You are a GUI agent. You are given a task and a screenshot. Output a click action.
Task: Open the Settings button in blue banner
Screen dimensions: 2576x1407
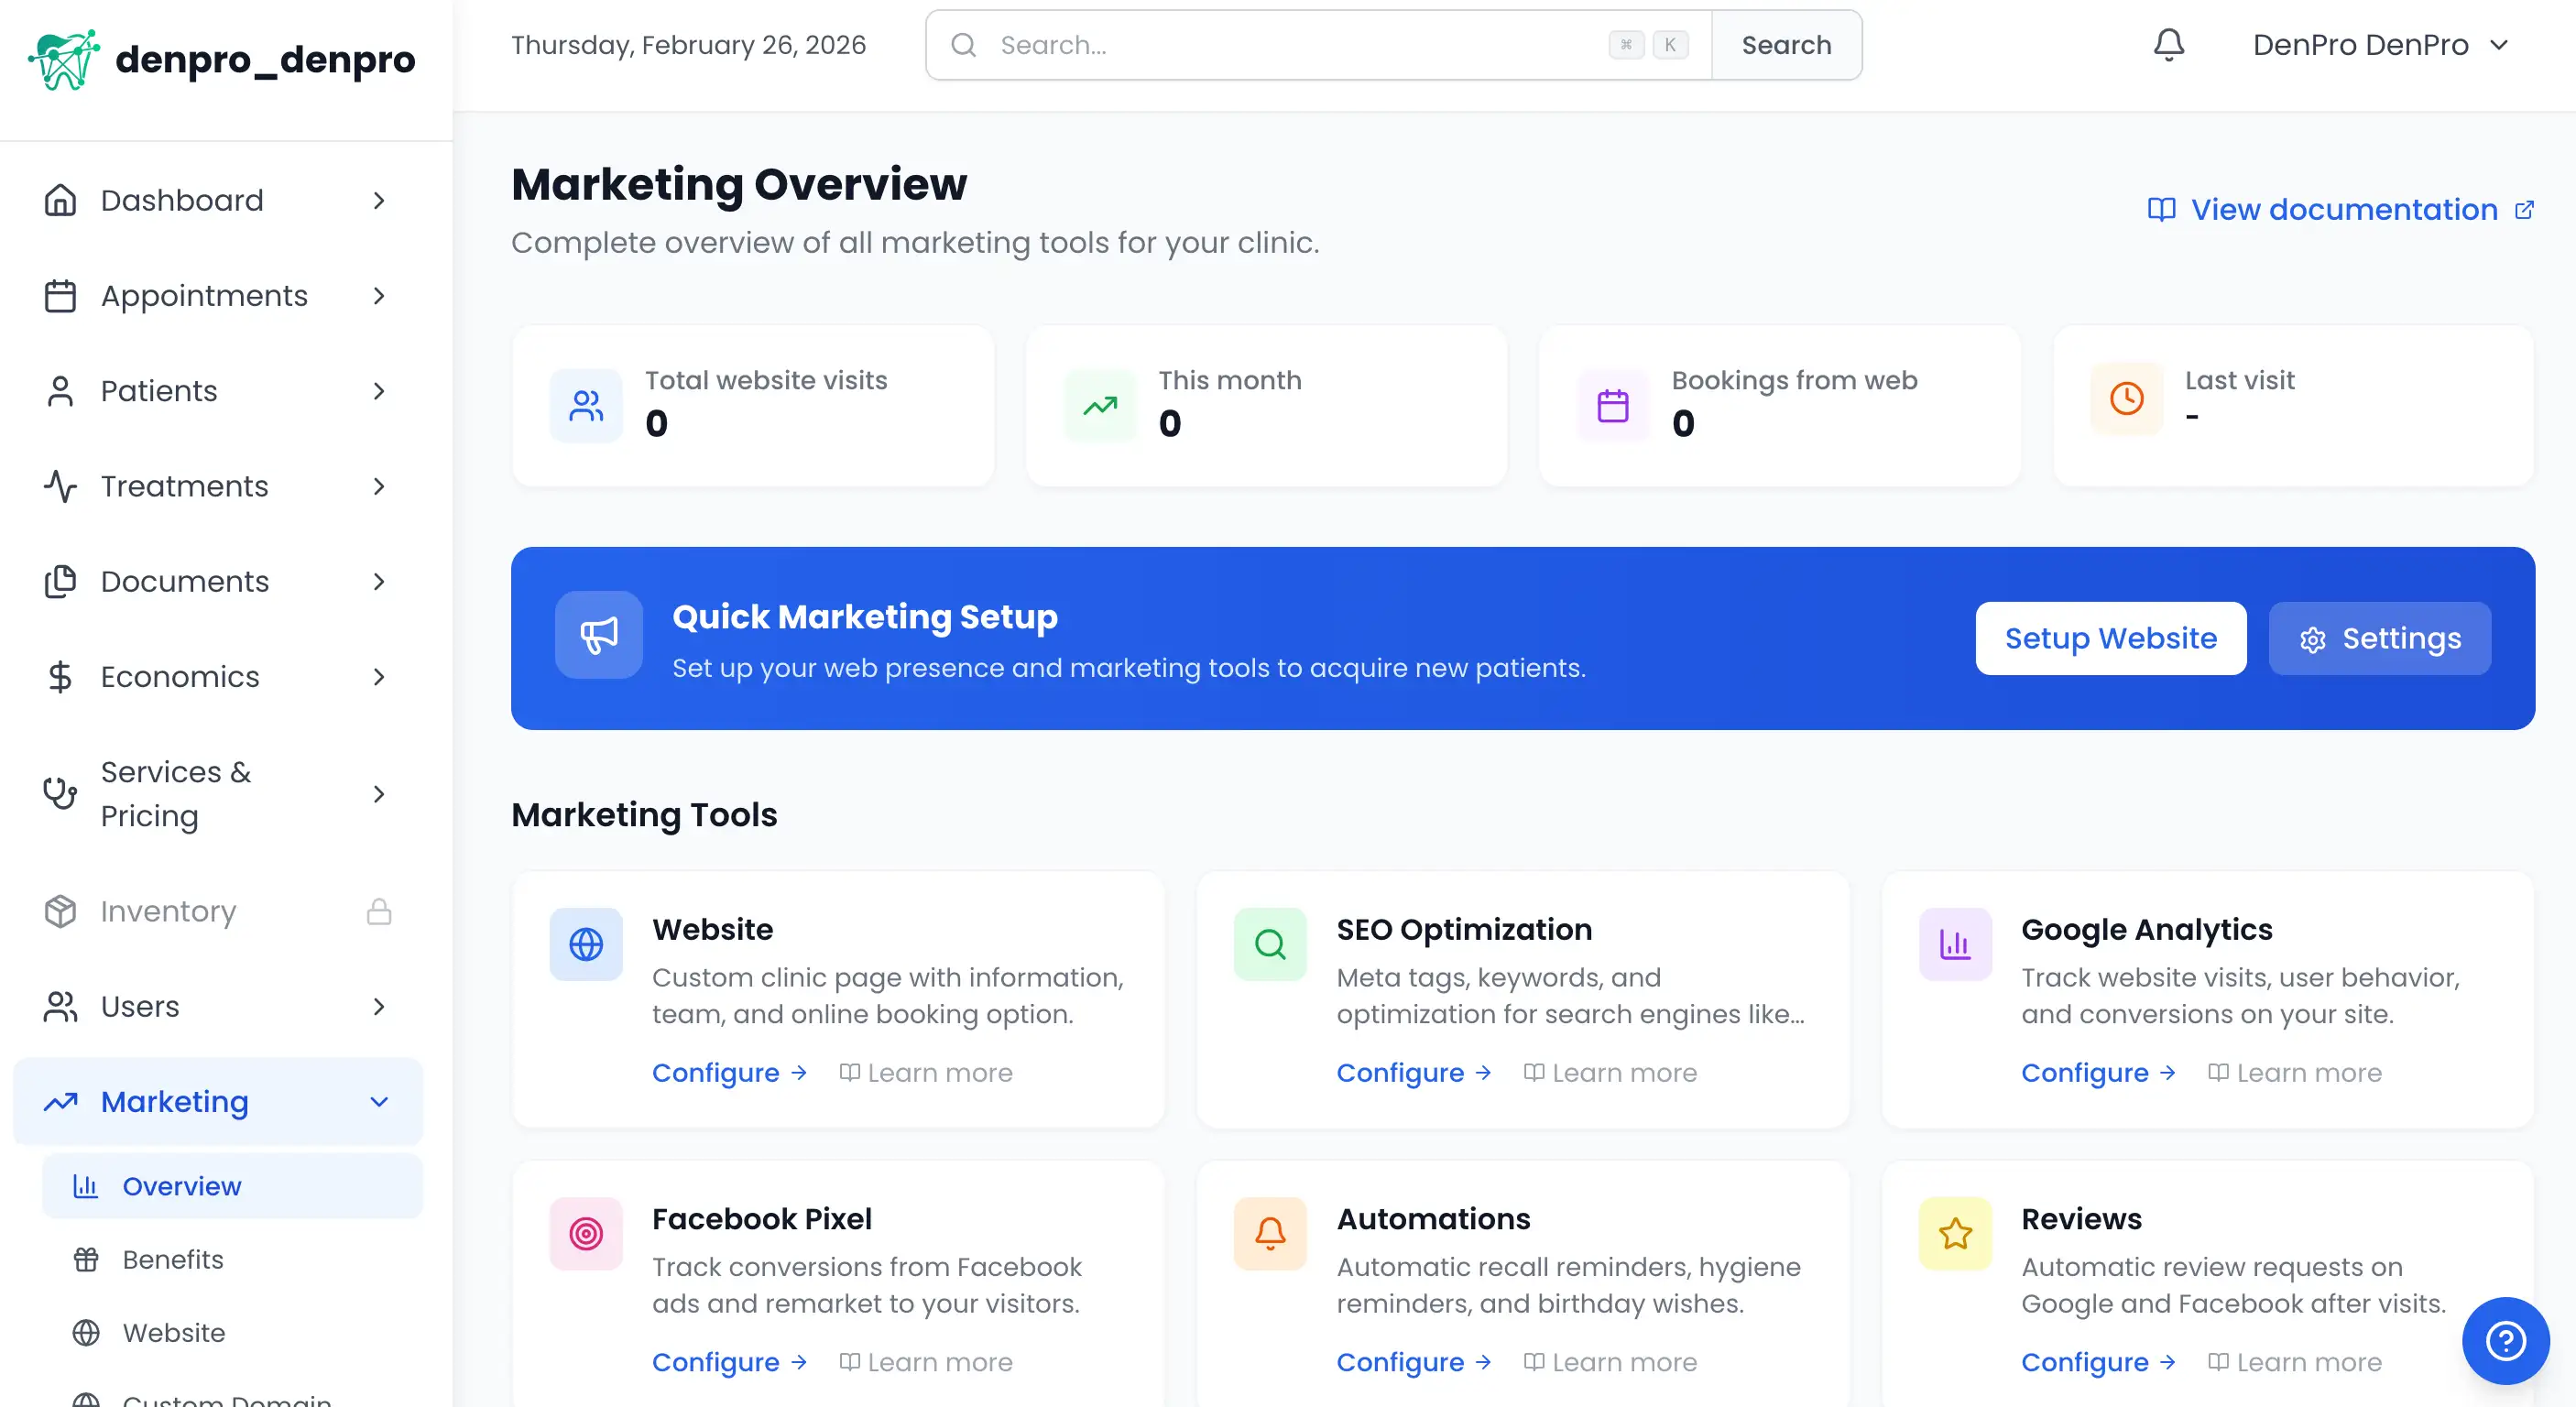(x=2380, y=638)
